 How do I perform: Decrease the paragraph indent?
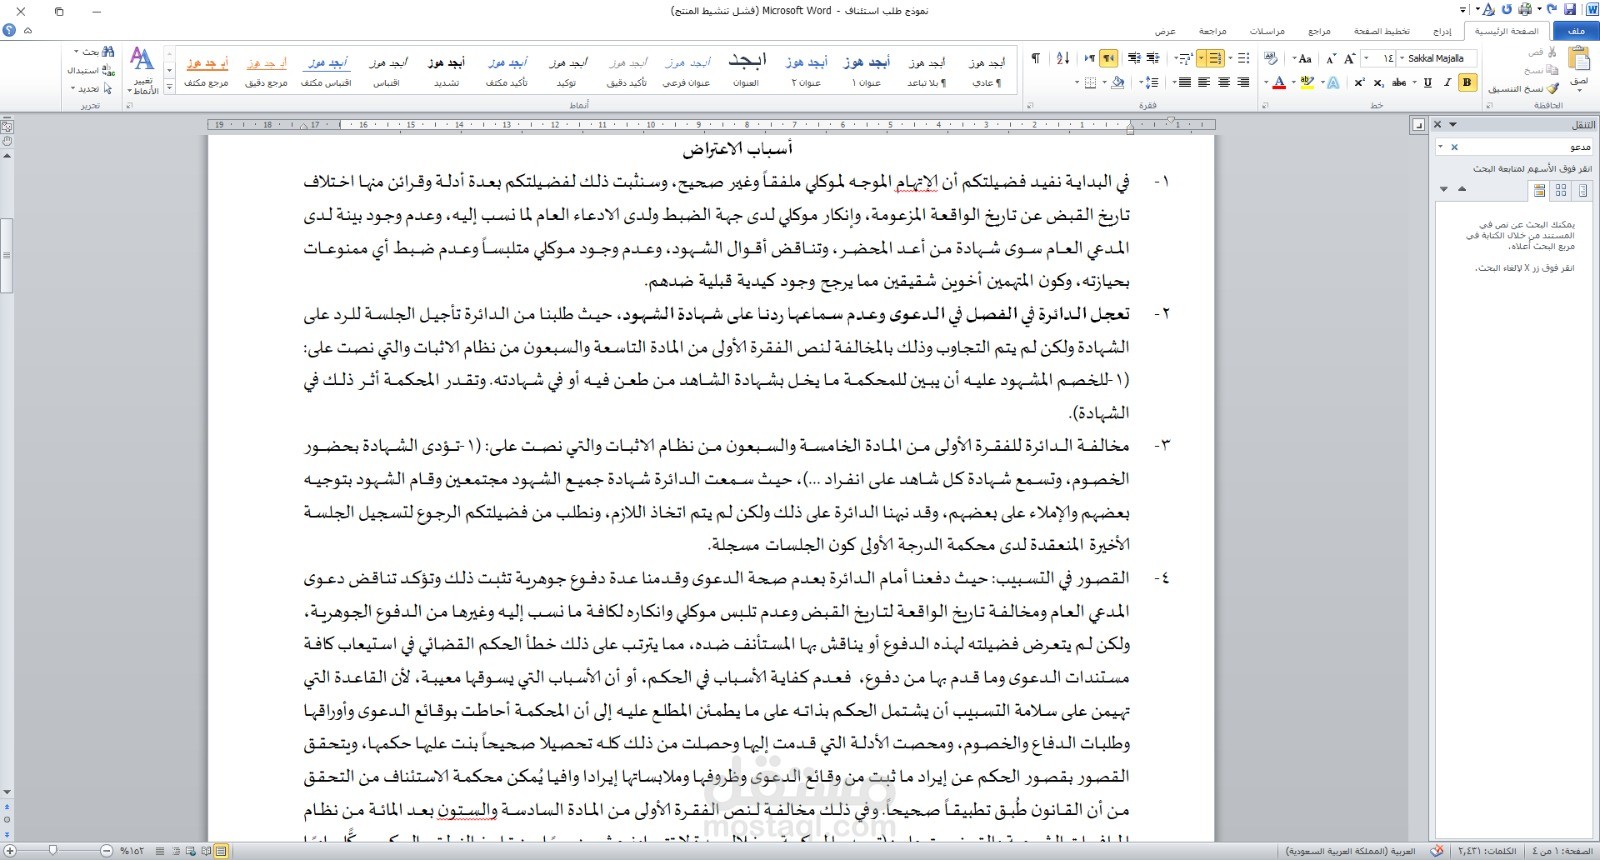pos(1153,59)
